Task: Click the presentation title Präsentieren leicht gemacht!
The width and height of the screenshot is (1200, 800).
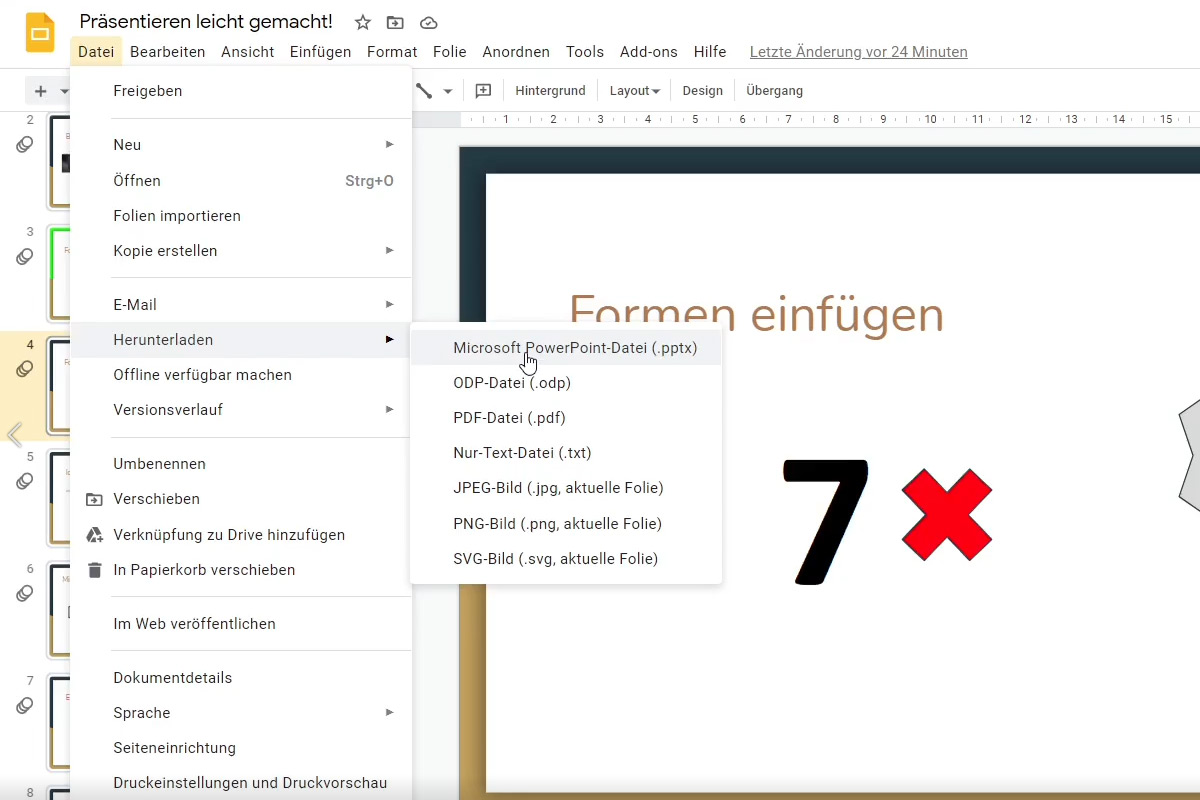Action: tap(206, 22)
